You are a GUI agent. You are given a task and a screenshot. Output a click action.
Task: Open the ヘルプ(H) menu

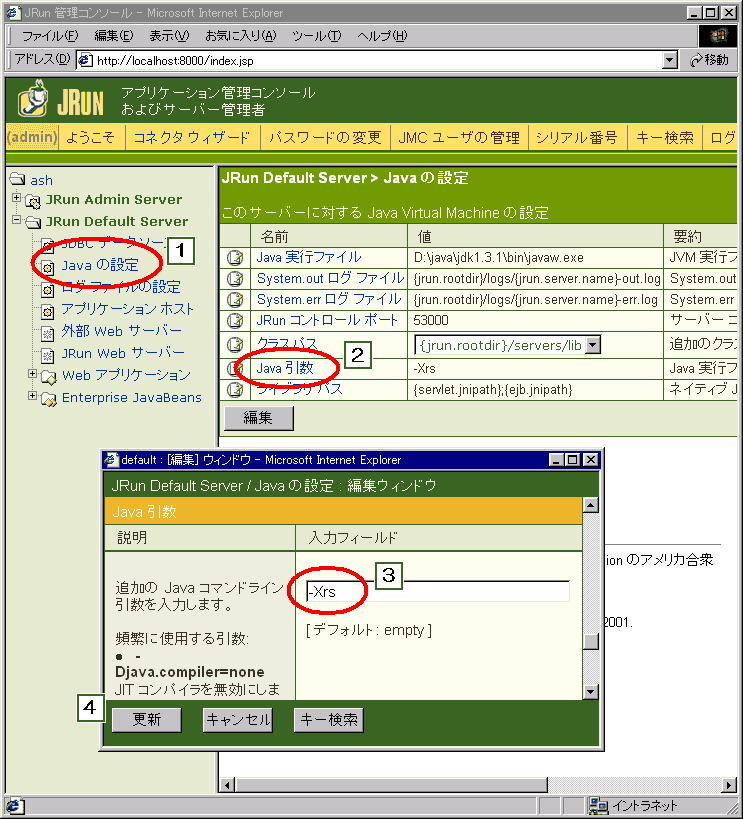pyautogui.click(x=382, y=36)
